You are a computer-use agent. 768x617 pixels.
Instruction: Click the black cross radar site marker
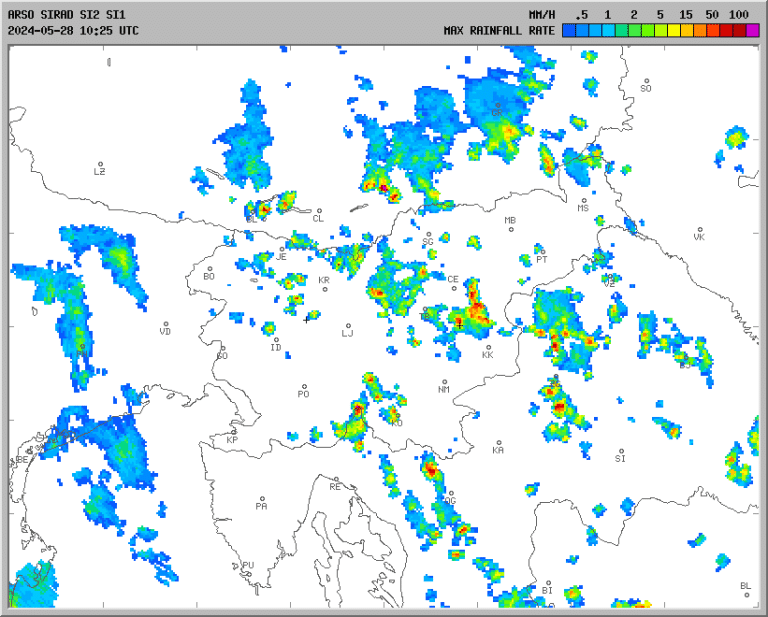point(306,319)
